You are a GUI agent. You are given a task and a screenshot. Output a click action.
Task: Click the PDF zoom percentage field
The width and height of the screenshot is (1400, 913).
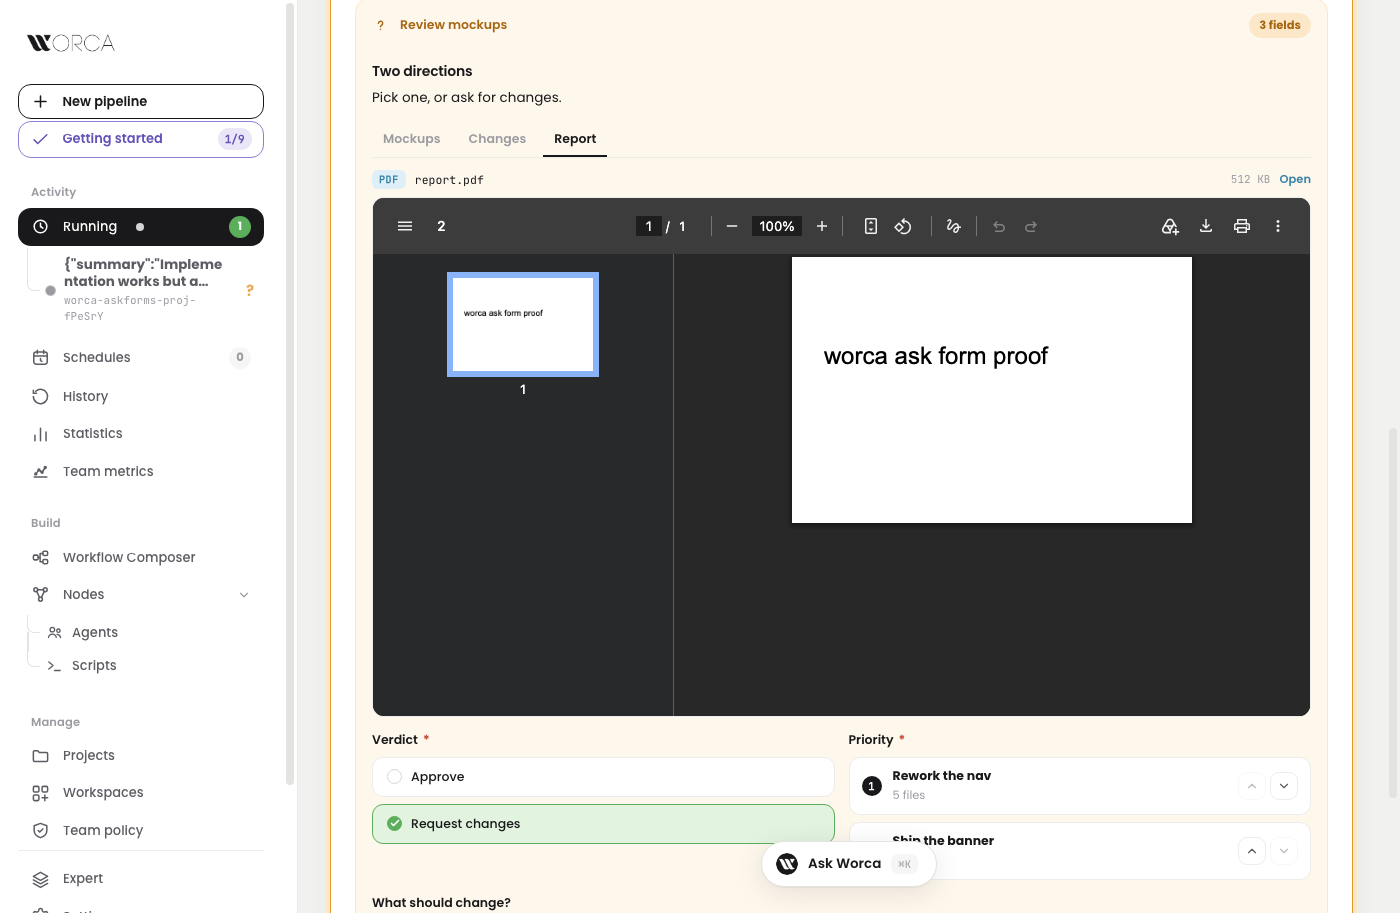pos(777,226)
